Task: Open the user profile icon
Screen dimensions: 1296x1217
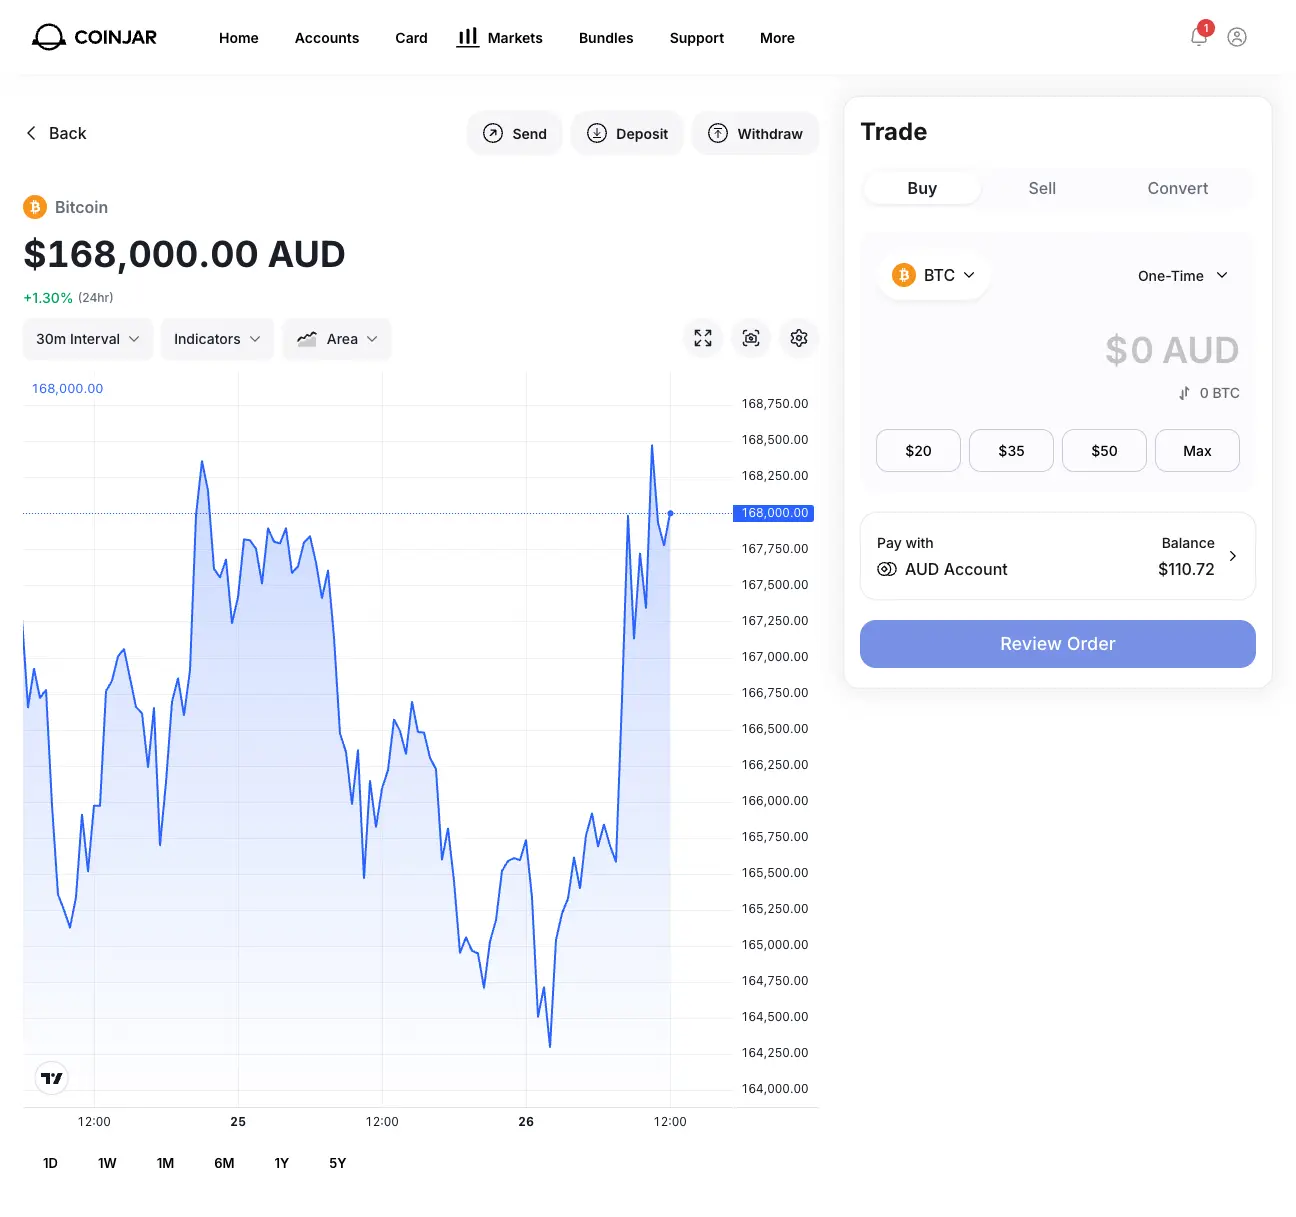Action: tap(1237, 37)
